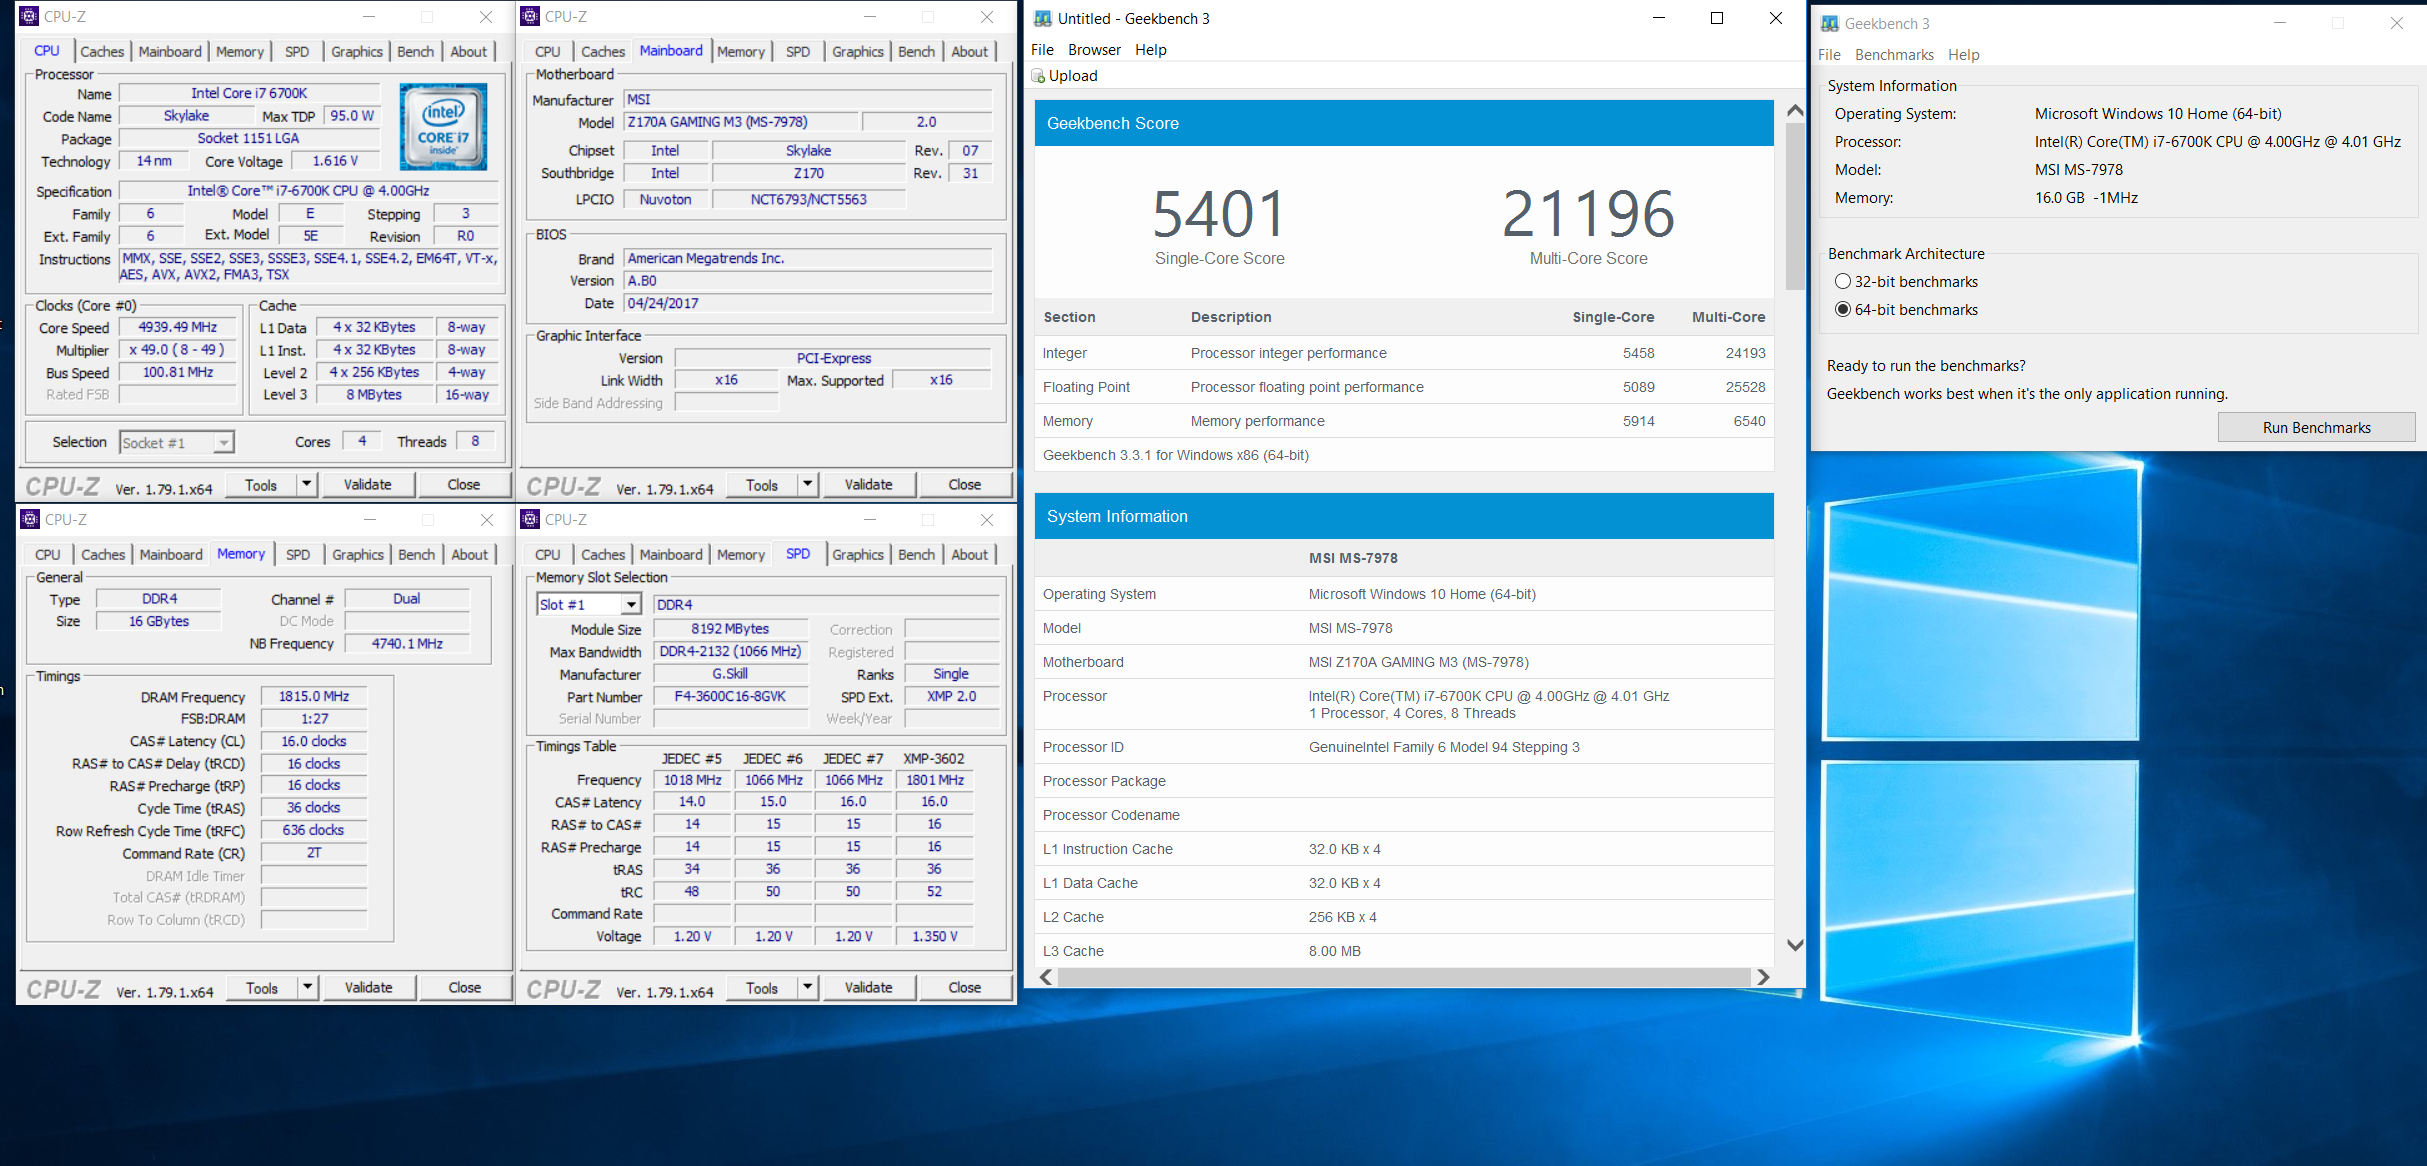Click the L3 Cache row 8.00 MB

pos(1404,951)
